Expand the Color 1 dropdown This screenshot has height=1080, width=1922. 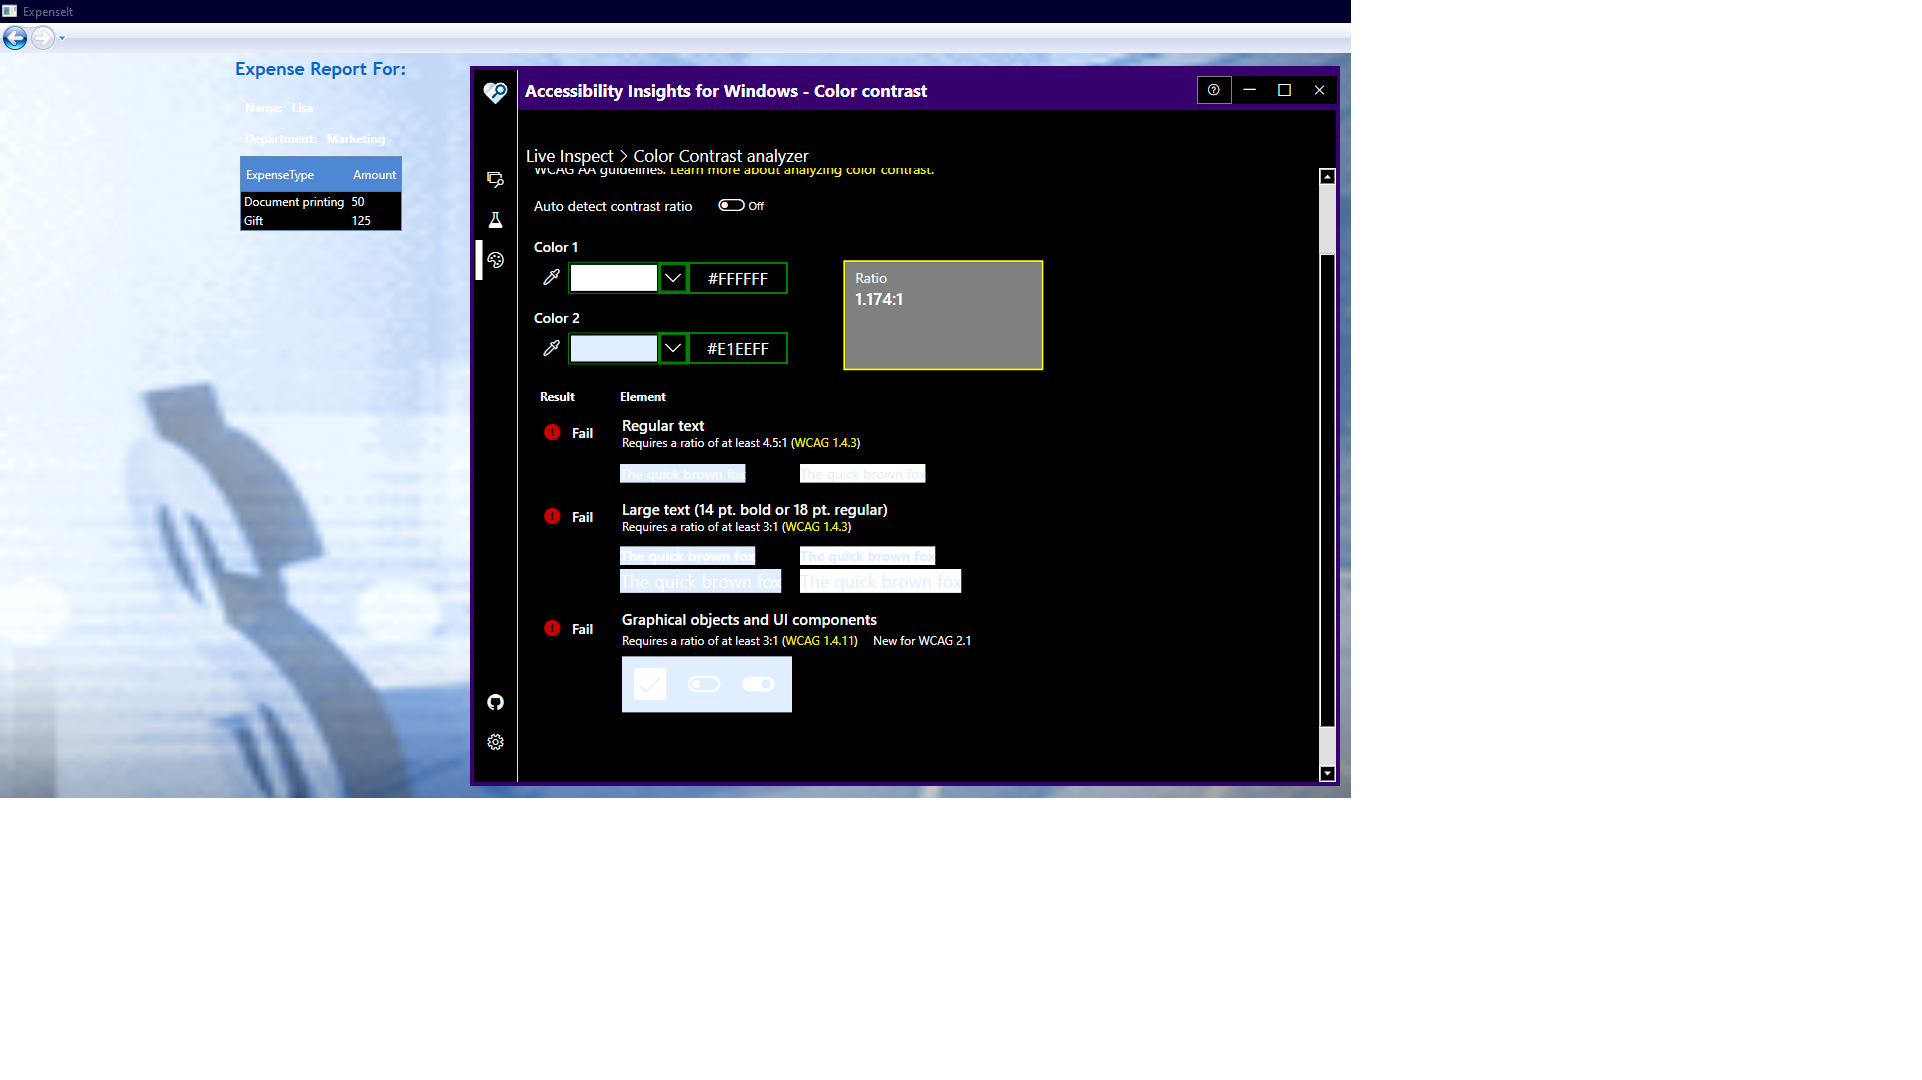(x=672, y=278)
